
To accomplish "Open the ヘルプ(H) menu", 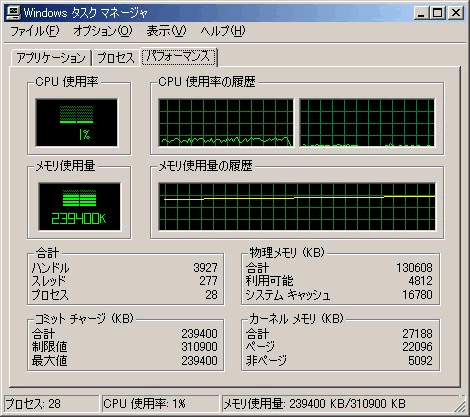I will 223,31.
